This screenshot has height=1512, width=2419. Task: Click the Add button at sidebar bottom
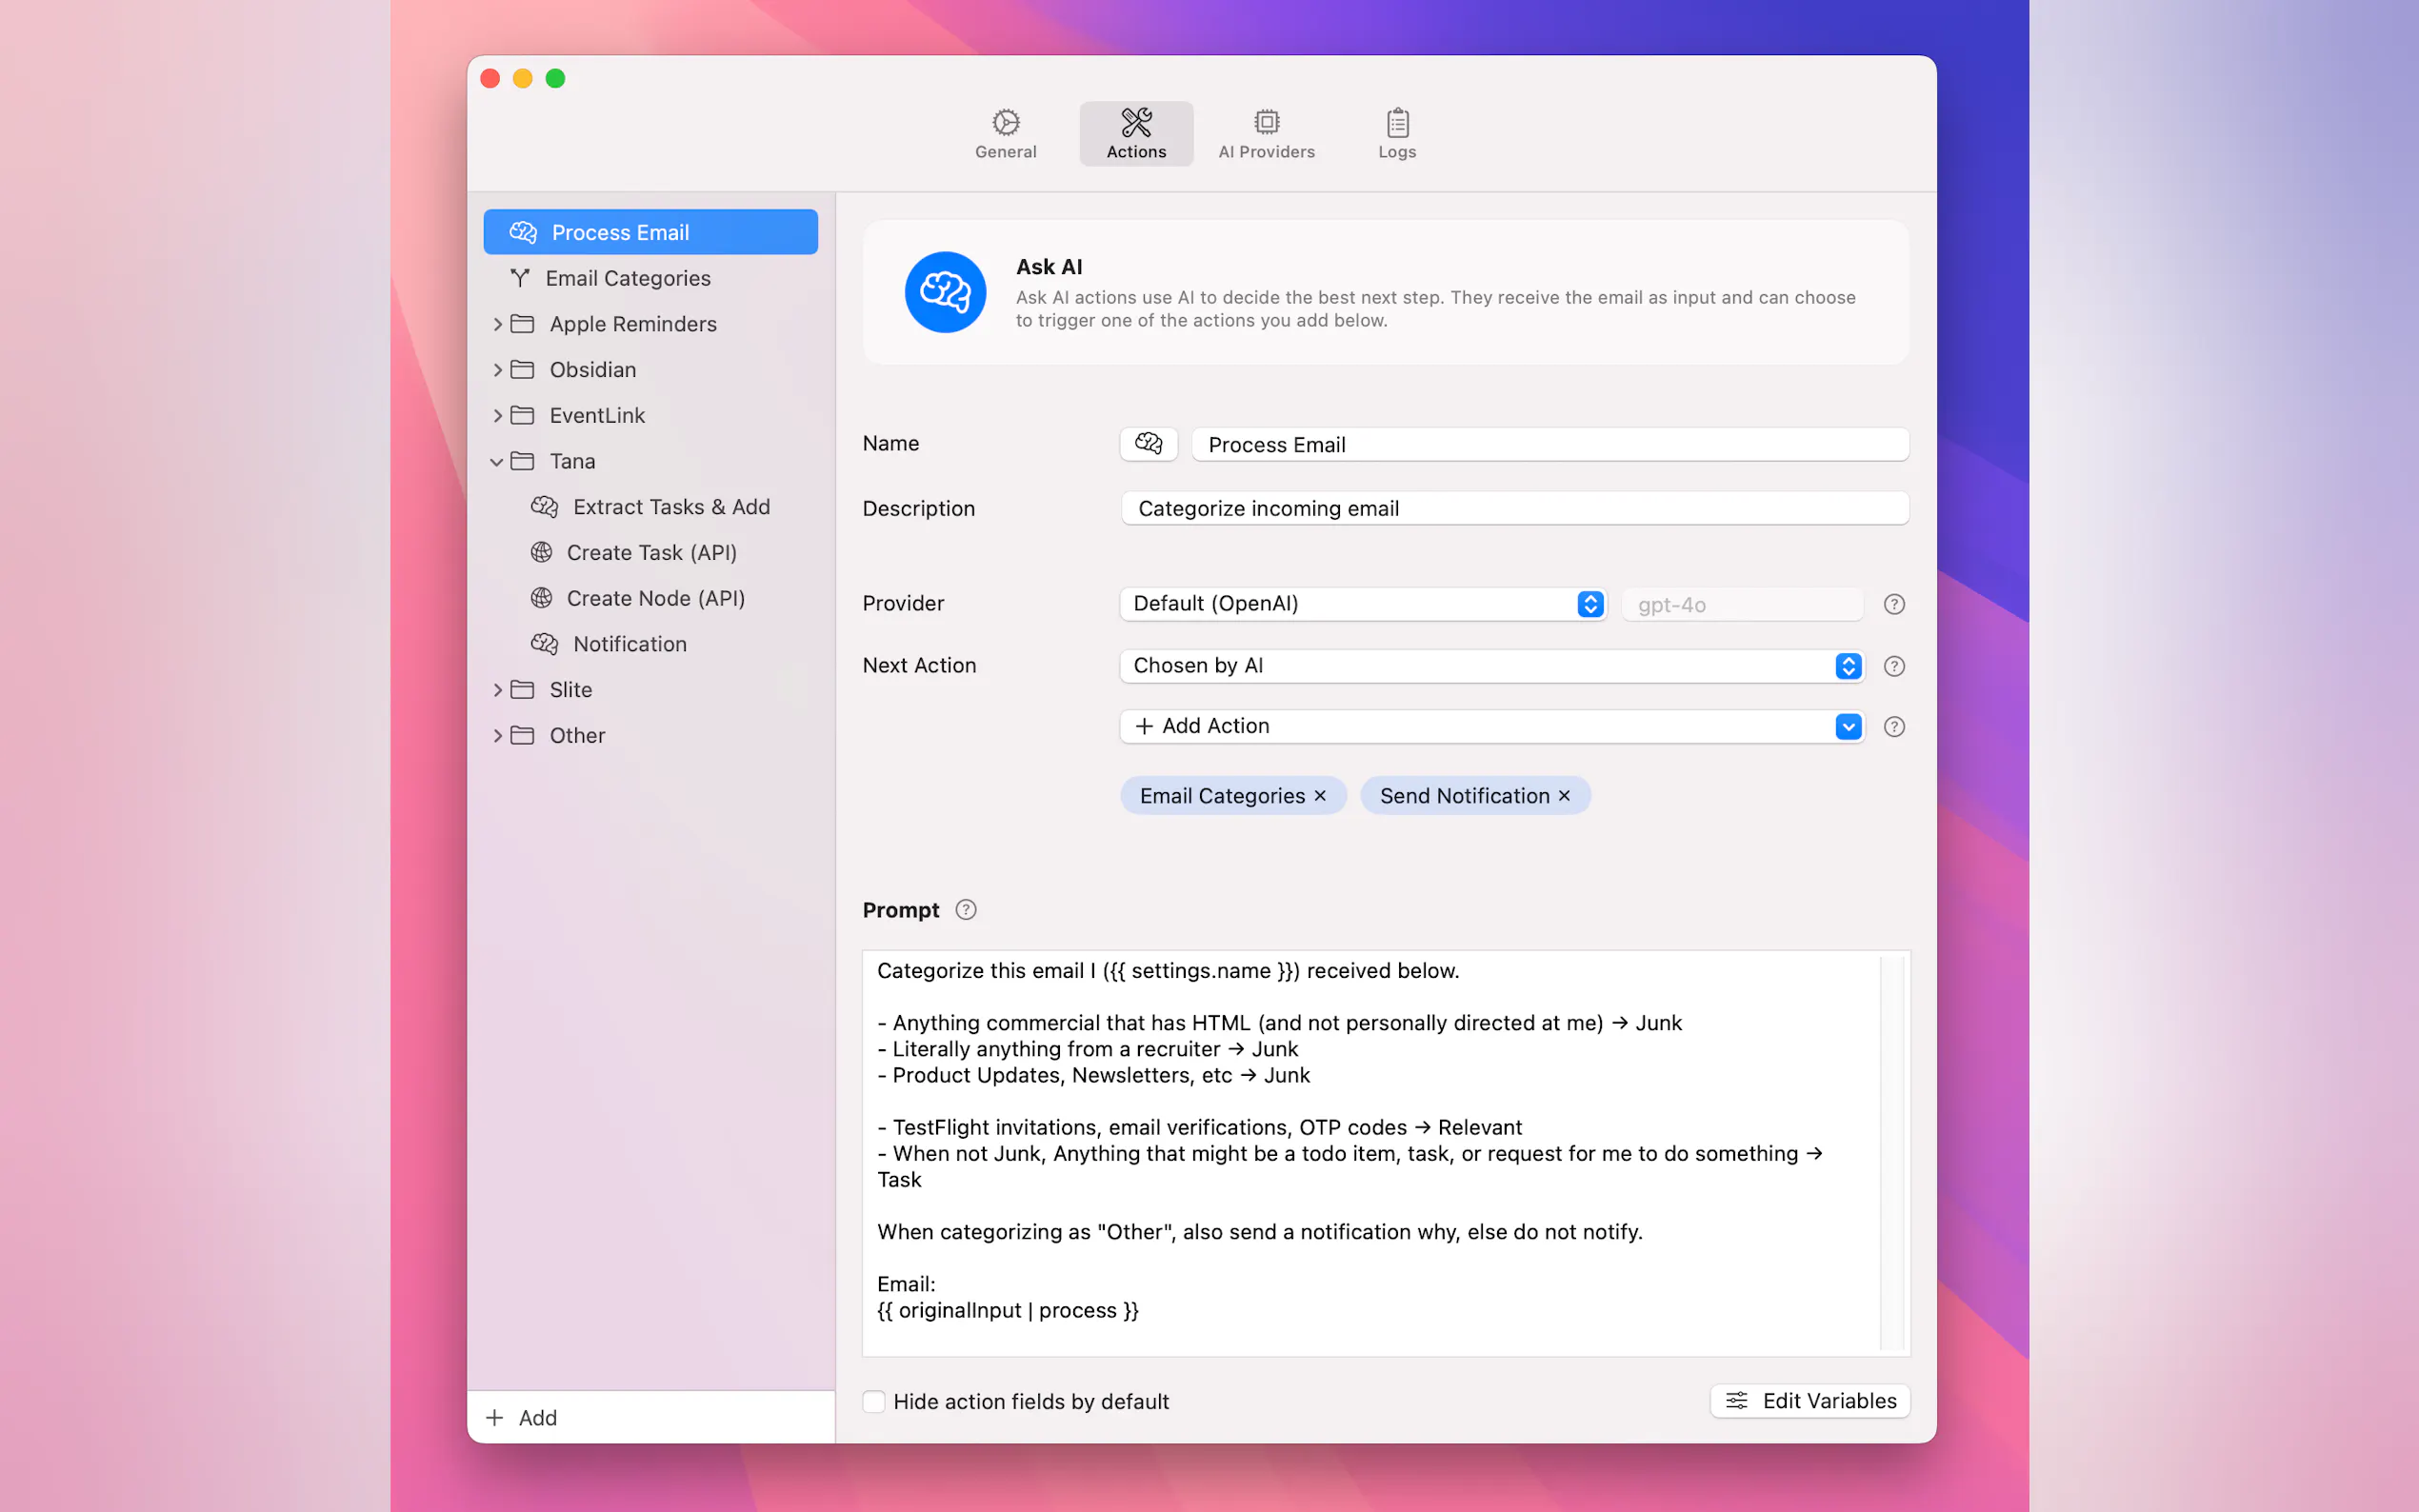point(521,1417)
